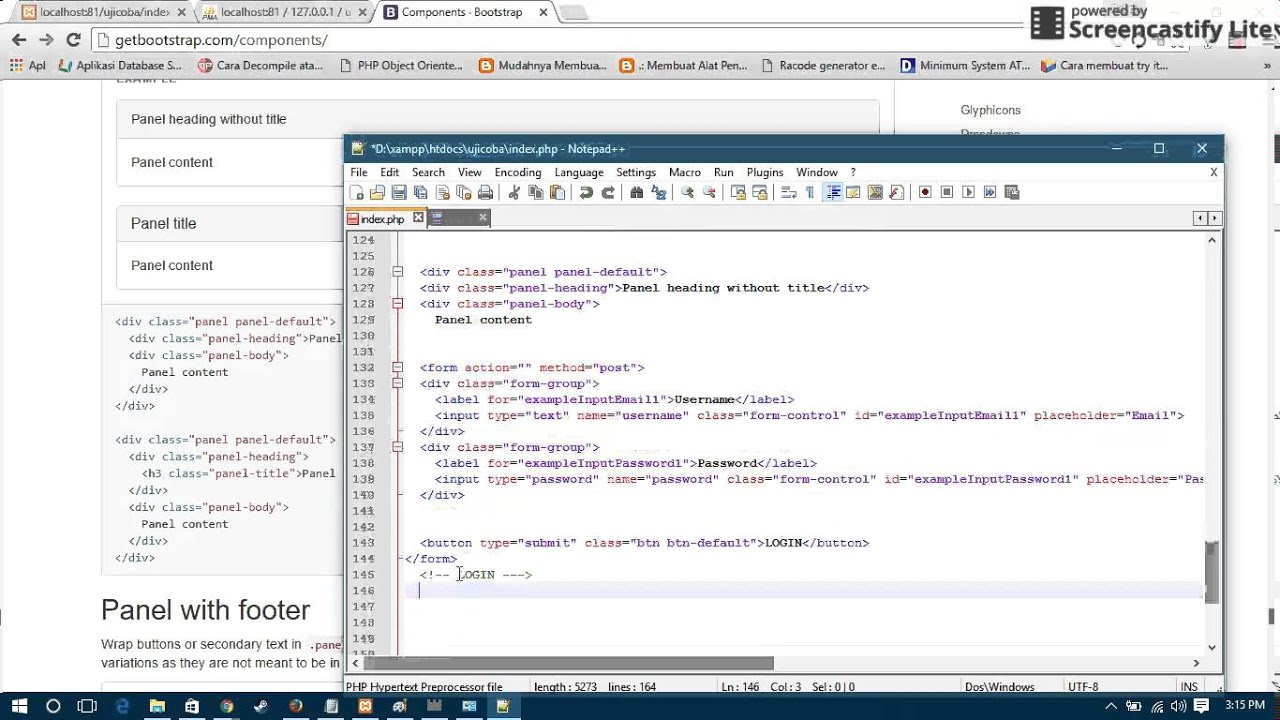Toggle synchronized vertical scrolling
Image resolution: width=1280 pixels, height=720 pixels.
(738, 192)
